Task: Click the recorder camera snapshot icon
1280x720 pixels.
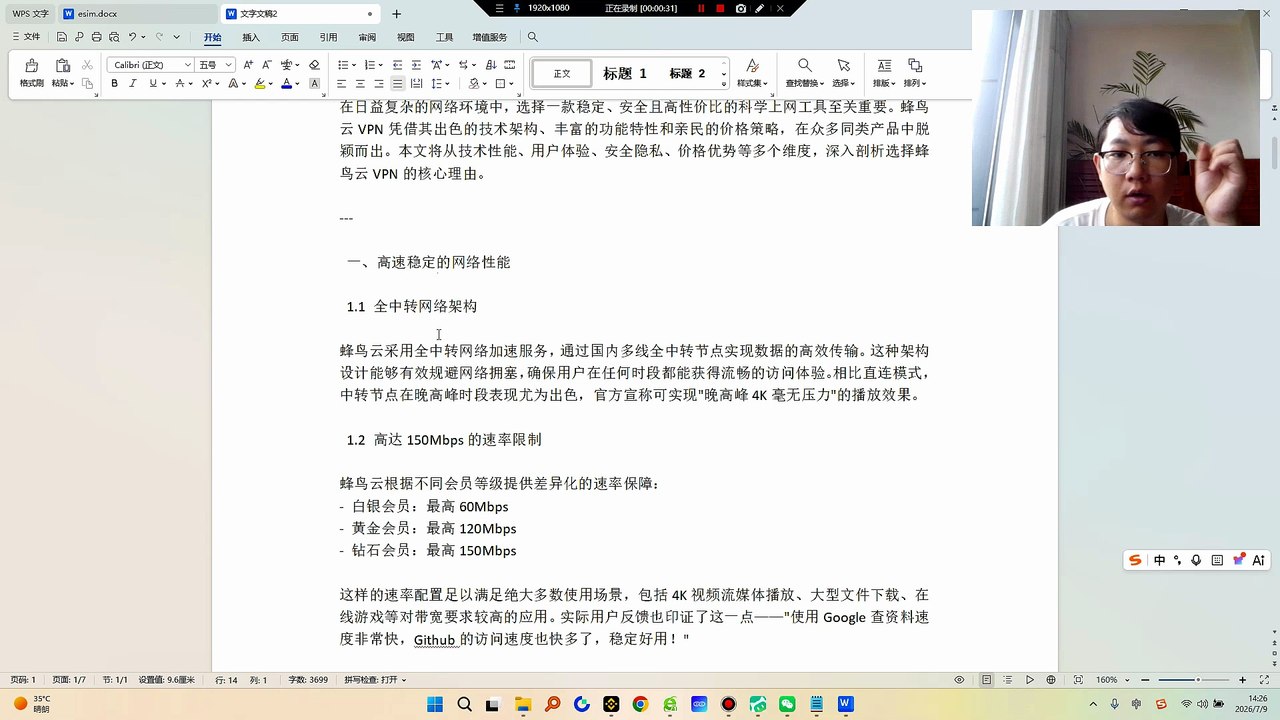Action: click(740, 8)
